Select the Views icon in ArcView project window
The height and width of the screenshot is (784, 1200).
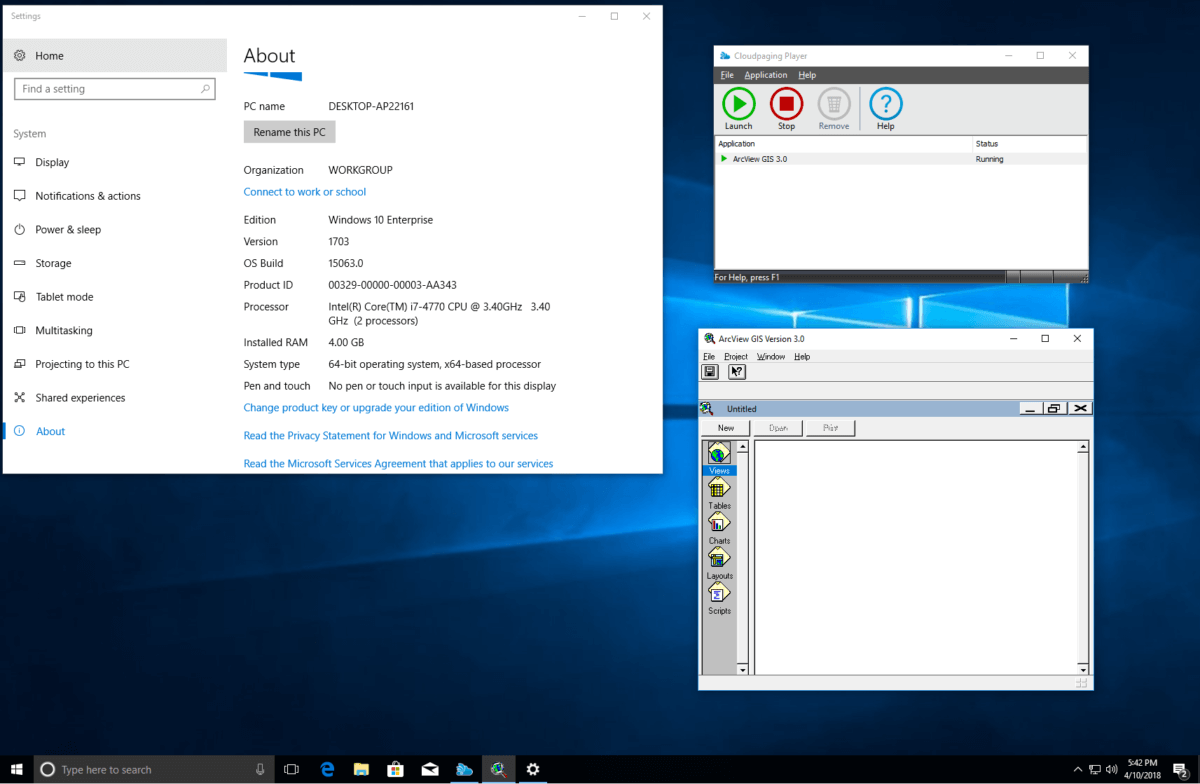point(719,453)
